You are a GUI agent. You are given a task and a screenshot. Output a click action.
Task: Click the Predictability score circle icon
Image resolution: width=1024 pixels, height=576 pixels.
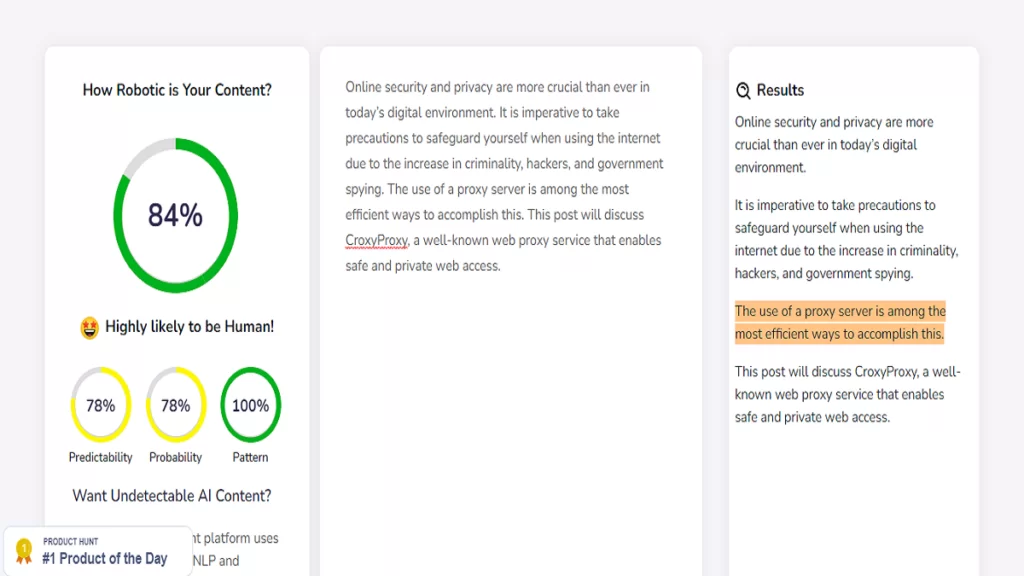coord(99,404)
